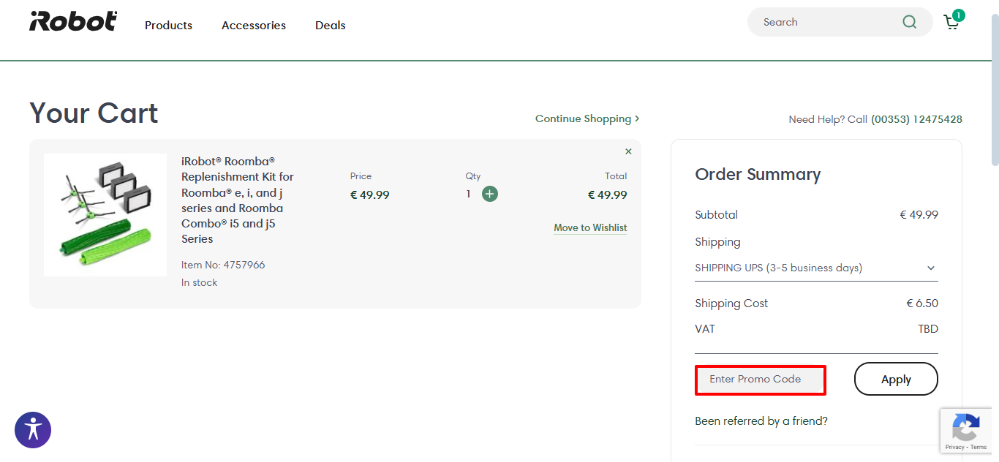Click Been referred by a friend

click(x=761, y=421)
